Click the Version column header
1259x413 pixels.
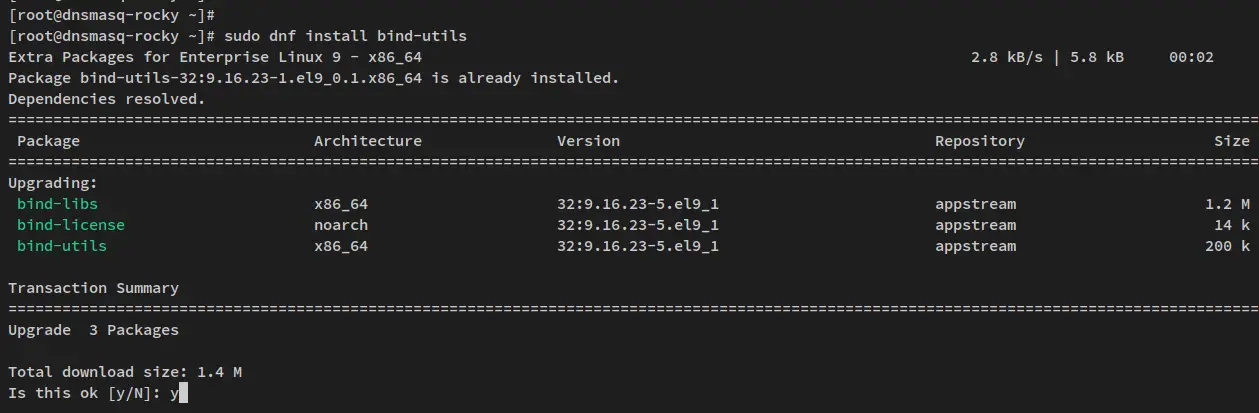point(588,141)
